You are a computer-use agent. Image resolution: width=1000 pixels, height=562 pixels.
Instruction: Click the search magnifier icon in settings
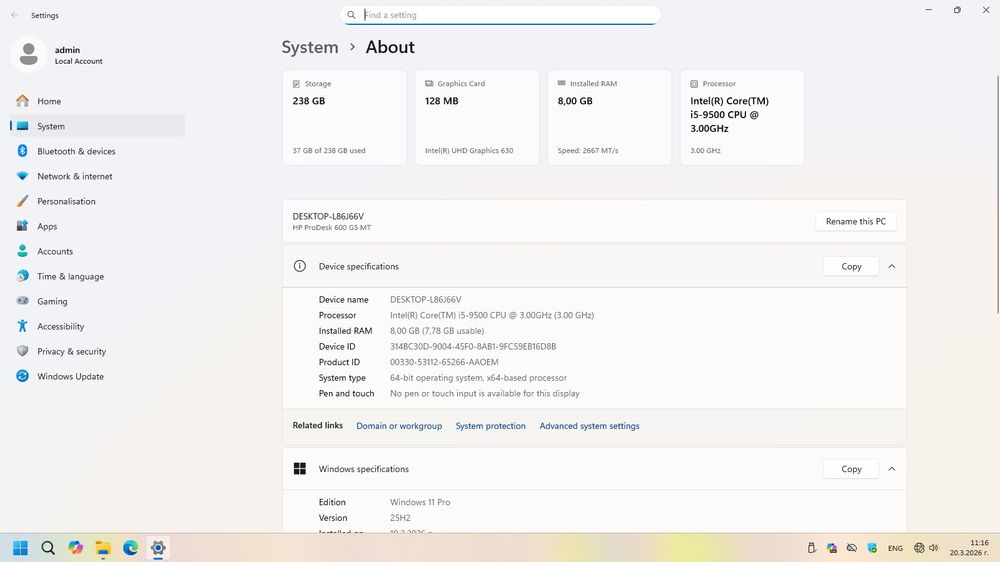[x=351, y=15]
